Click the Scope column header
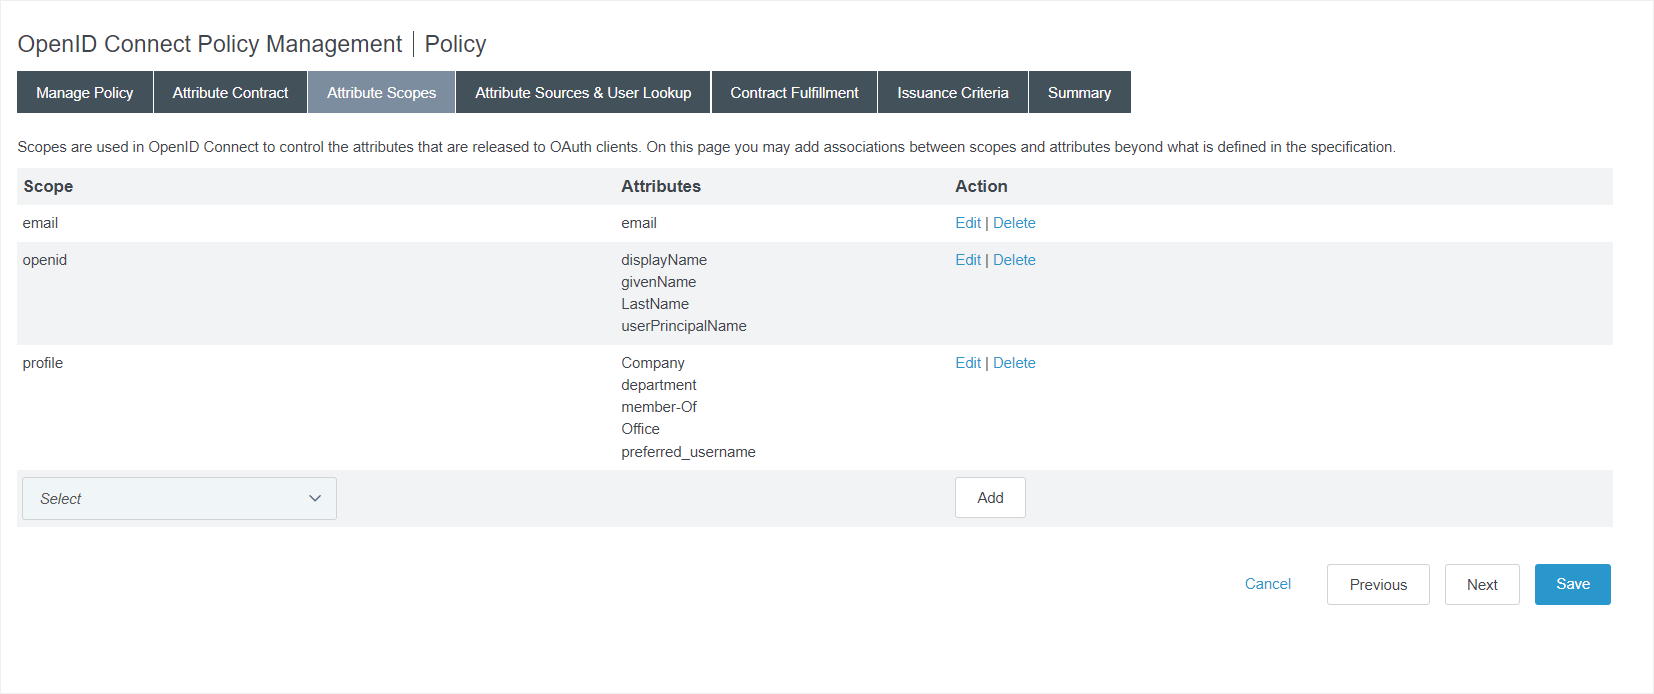Image resolution: width=1654 pixels, height=694 pixels. [48, 186]
